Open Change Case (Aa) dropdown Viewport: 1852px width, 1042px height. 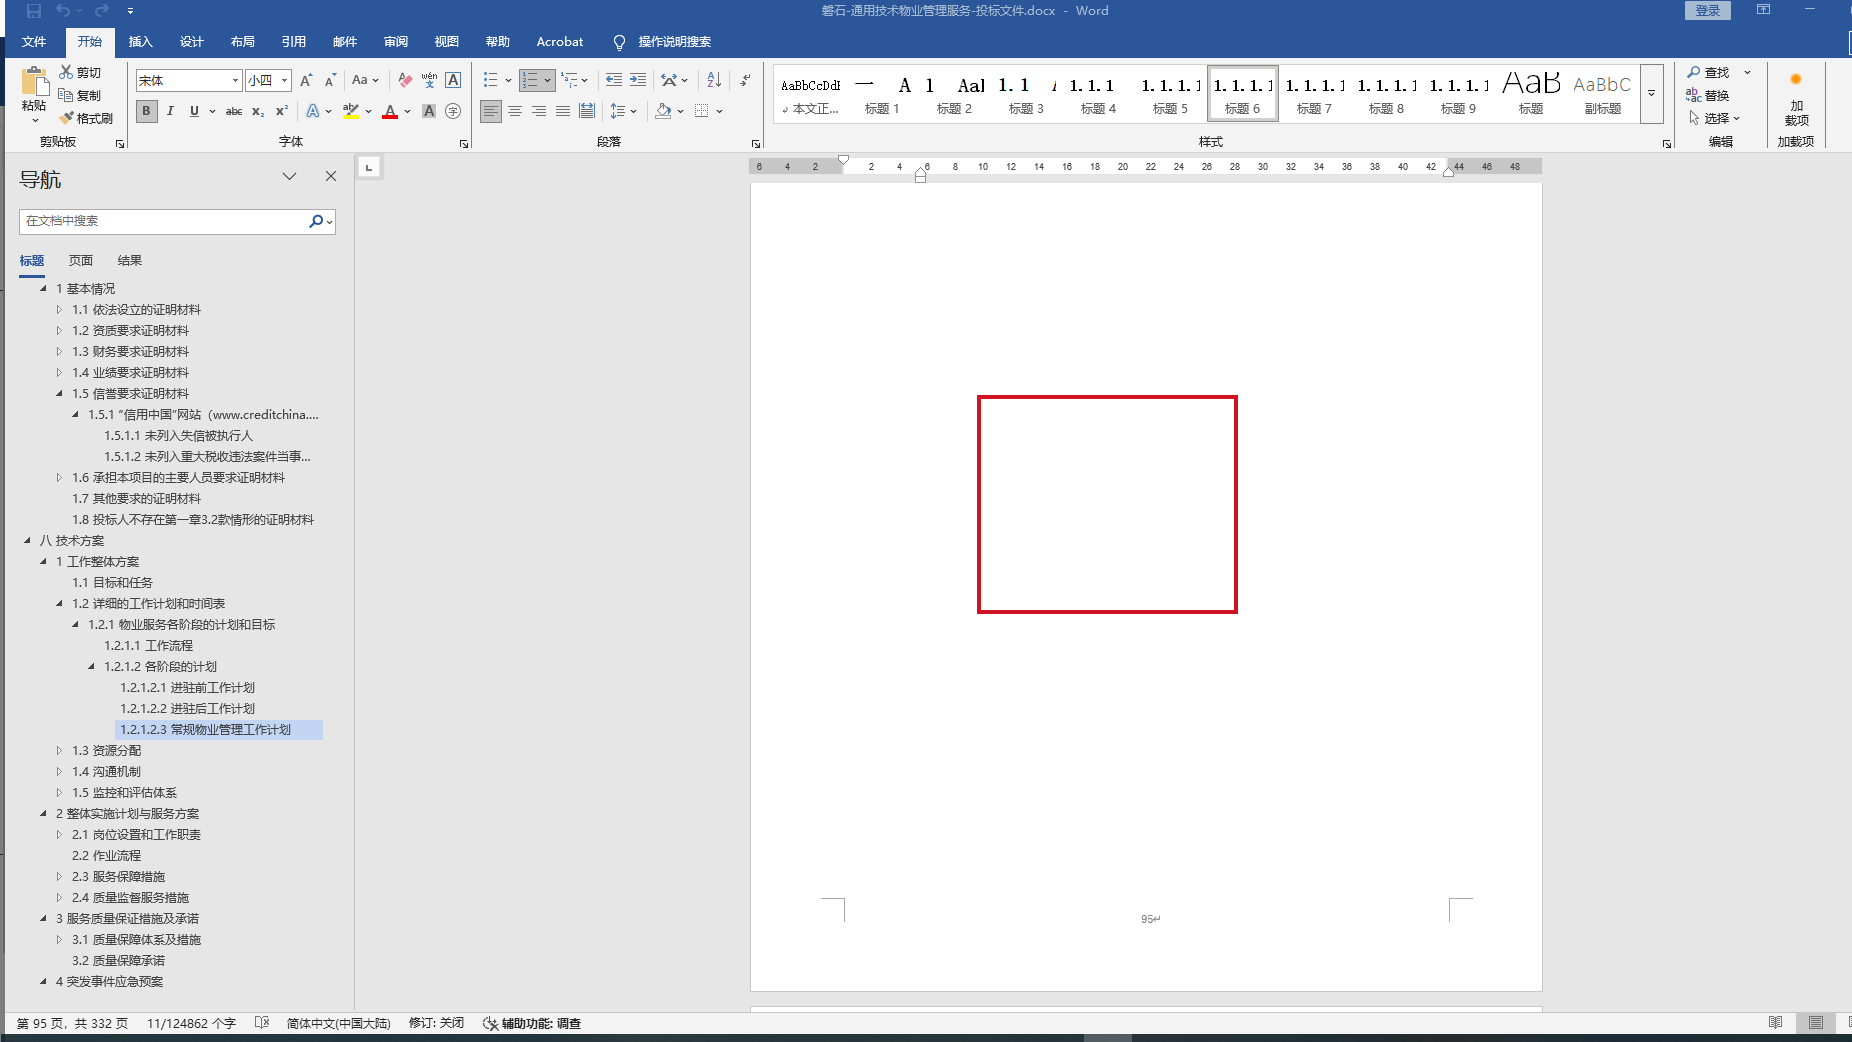364,80
